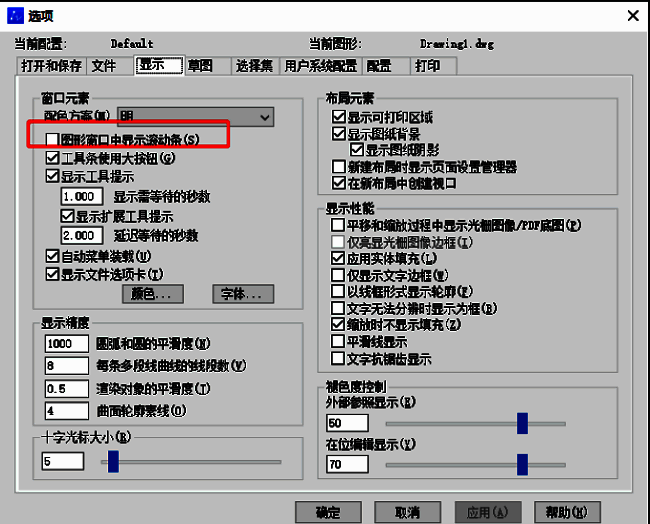This screenshot has width=650, height=524.
Task: Click the 帮助 button
Action: click(567, 512)
